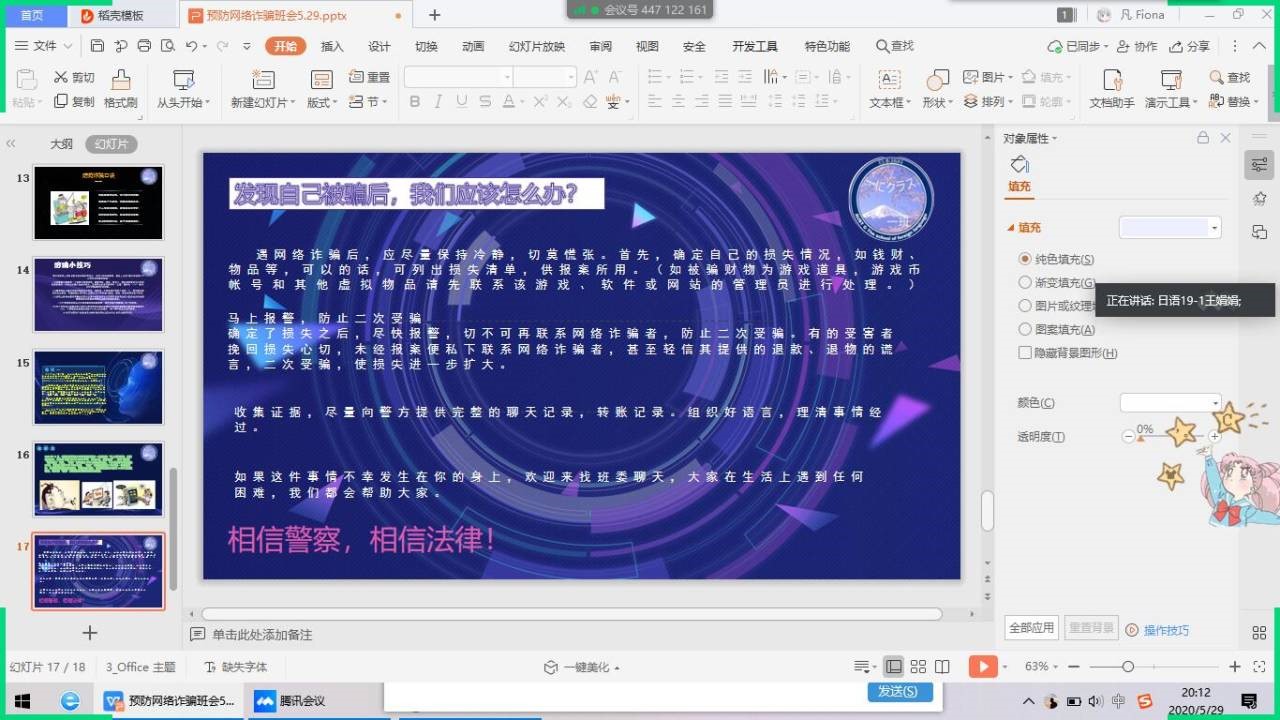The height and width of the screenshot is (720, 1280).
Task: Open the color (颜色) picker dropdown
Action: pos(1215,403)
